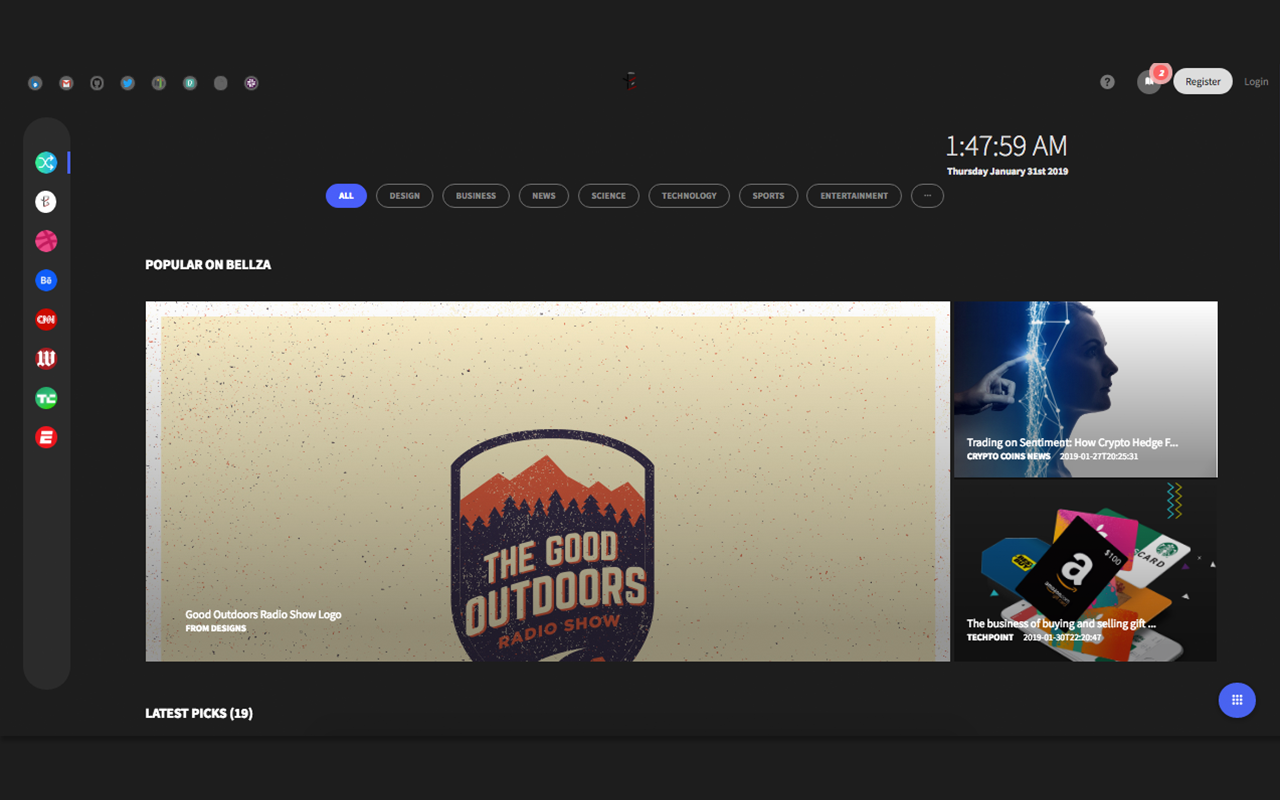Image resolution: width=1280 pixels, height=800 pixels.
Task: Click the 'FROM DESIGNS' label
Action: pyautogui.click(x=216, y=629)
